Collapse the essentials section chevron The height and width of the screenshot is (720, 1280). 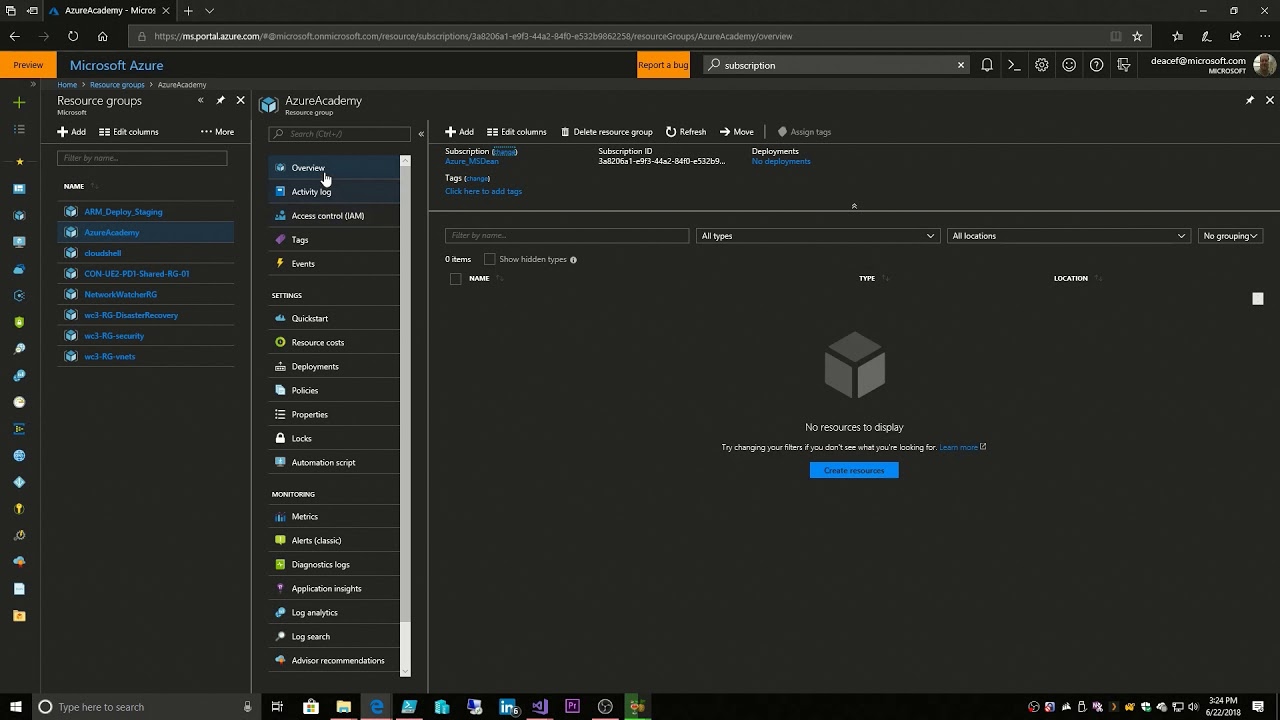point(854,206)
